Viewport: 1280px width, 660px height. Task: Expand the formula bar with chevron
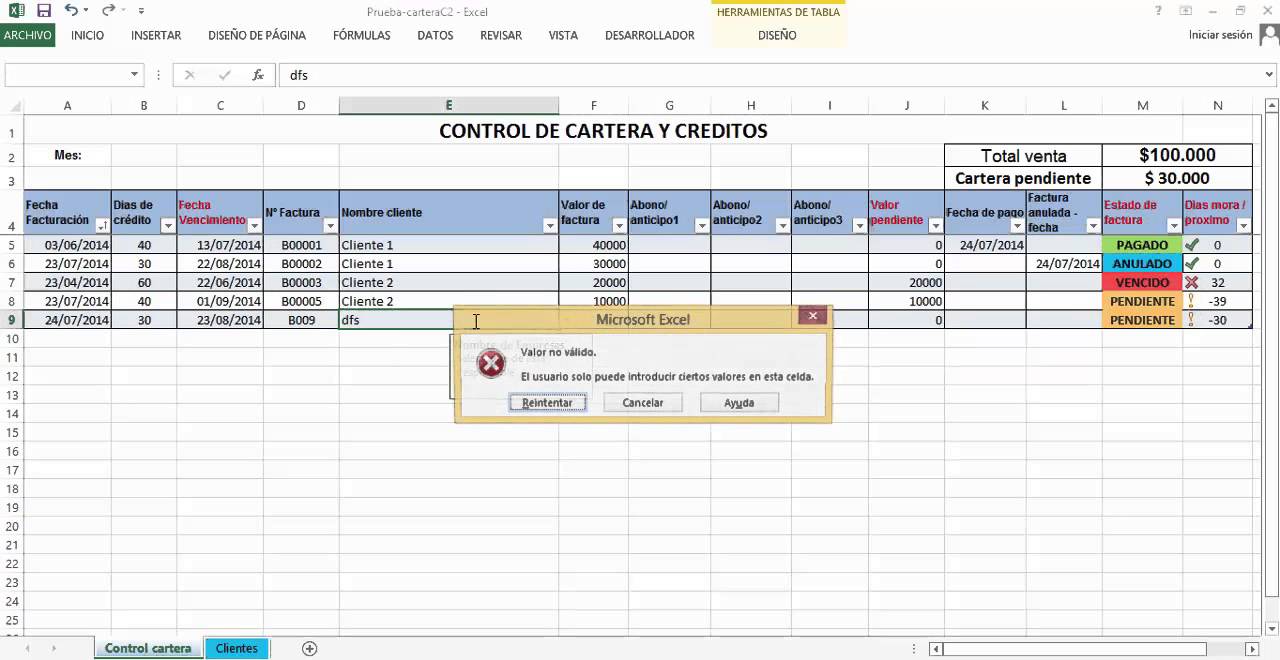coord(1268,75)
